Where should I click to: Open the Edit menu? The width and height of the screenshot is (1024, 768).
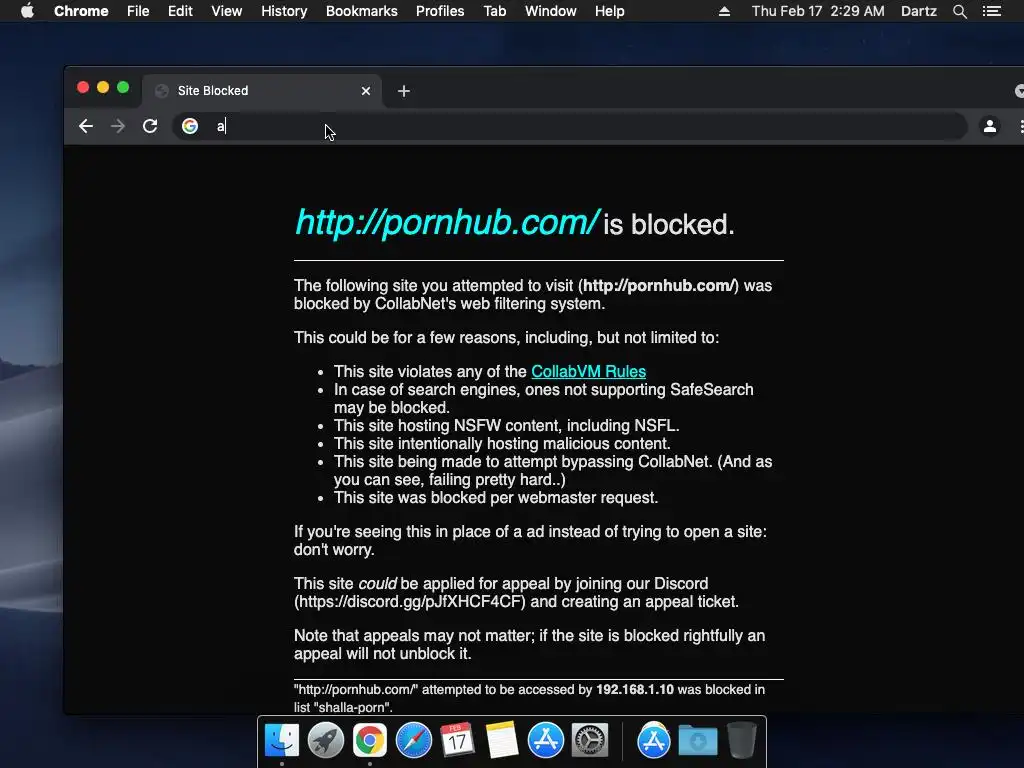tap(180, 11)
